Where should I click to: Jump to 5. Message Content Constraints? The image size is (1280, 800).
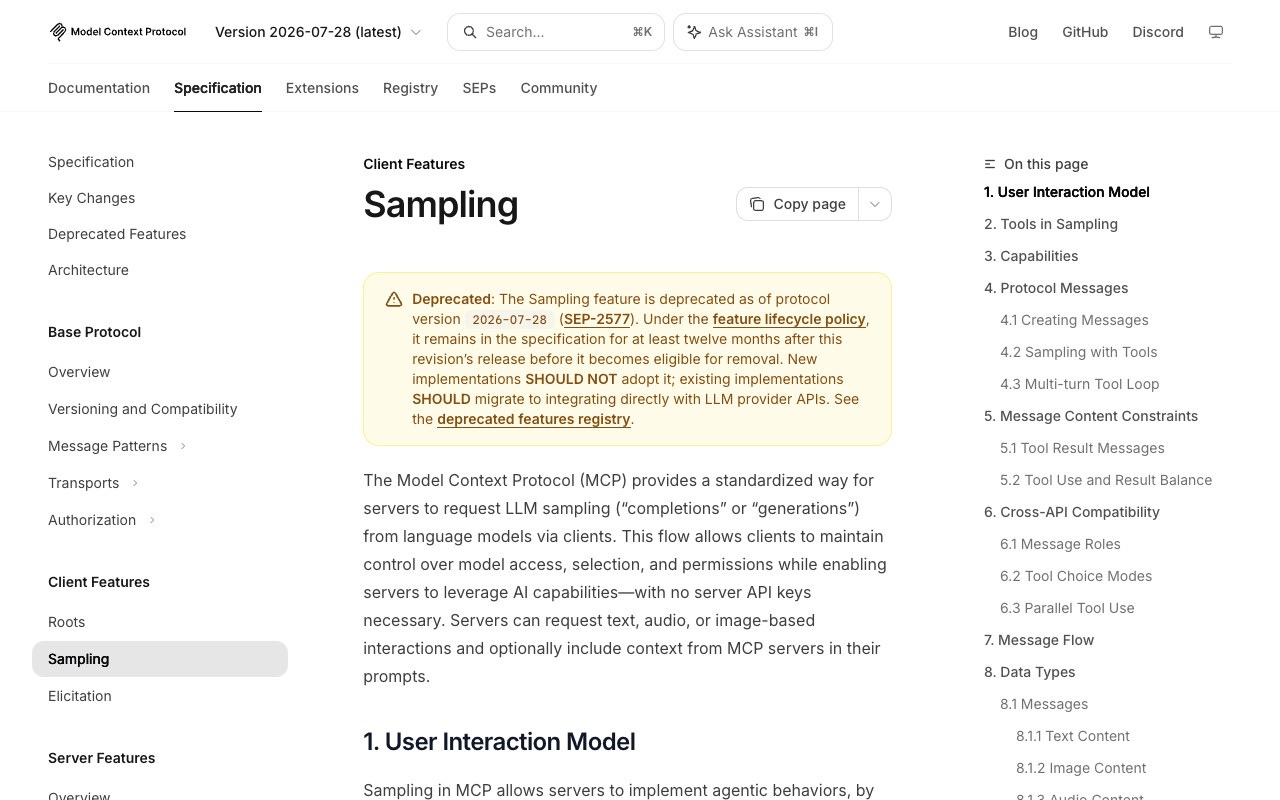click(1091, 416)
